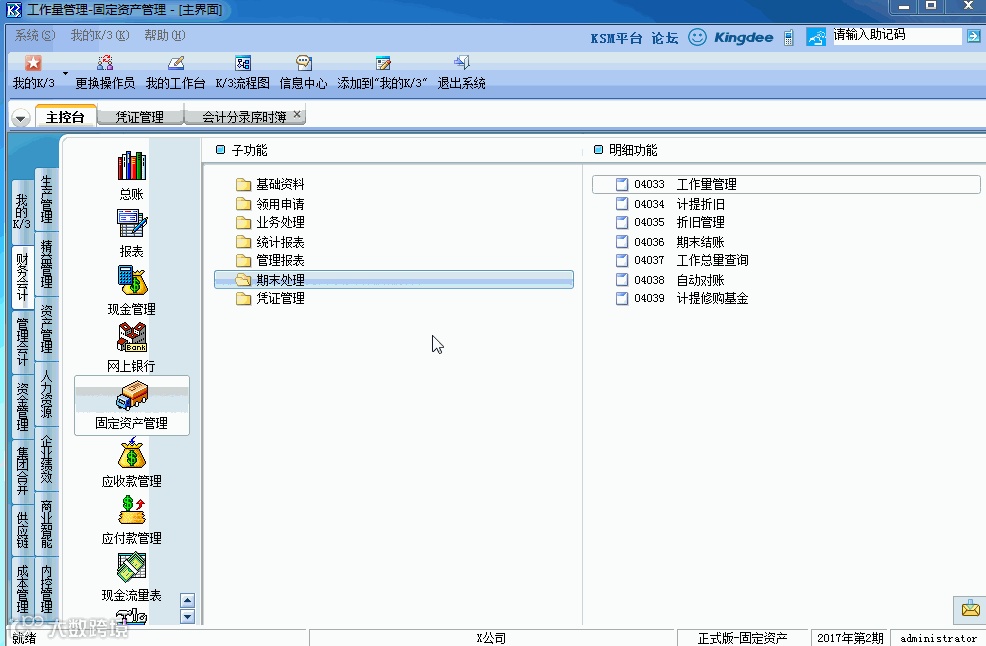The height and width of the screenshot is (646, 986).
Task: Open the 报表 module icon
Action: pyautogui.click(x=131, y=224)
